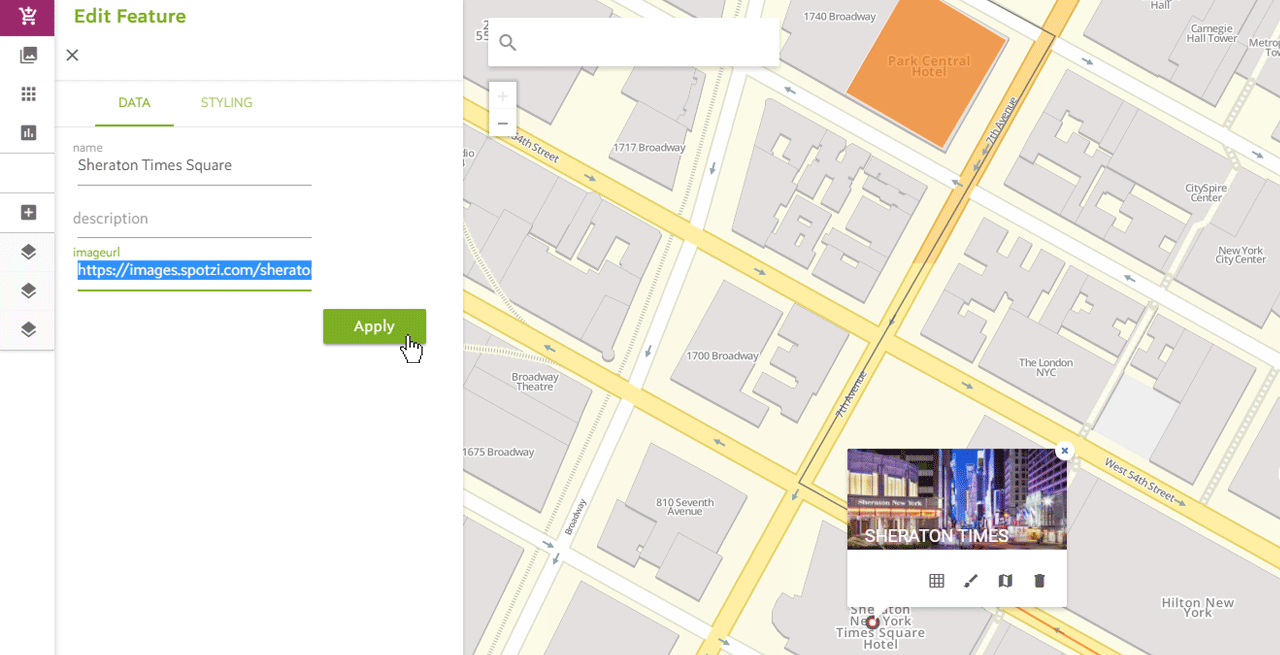Screen dimensions: 1280x655
Task: Click the 1717 Broadway map label
Action: pyautogui.click(x=649, y=148)
